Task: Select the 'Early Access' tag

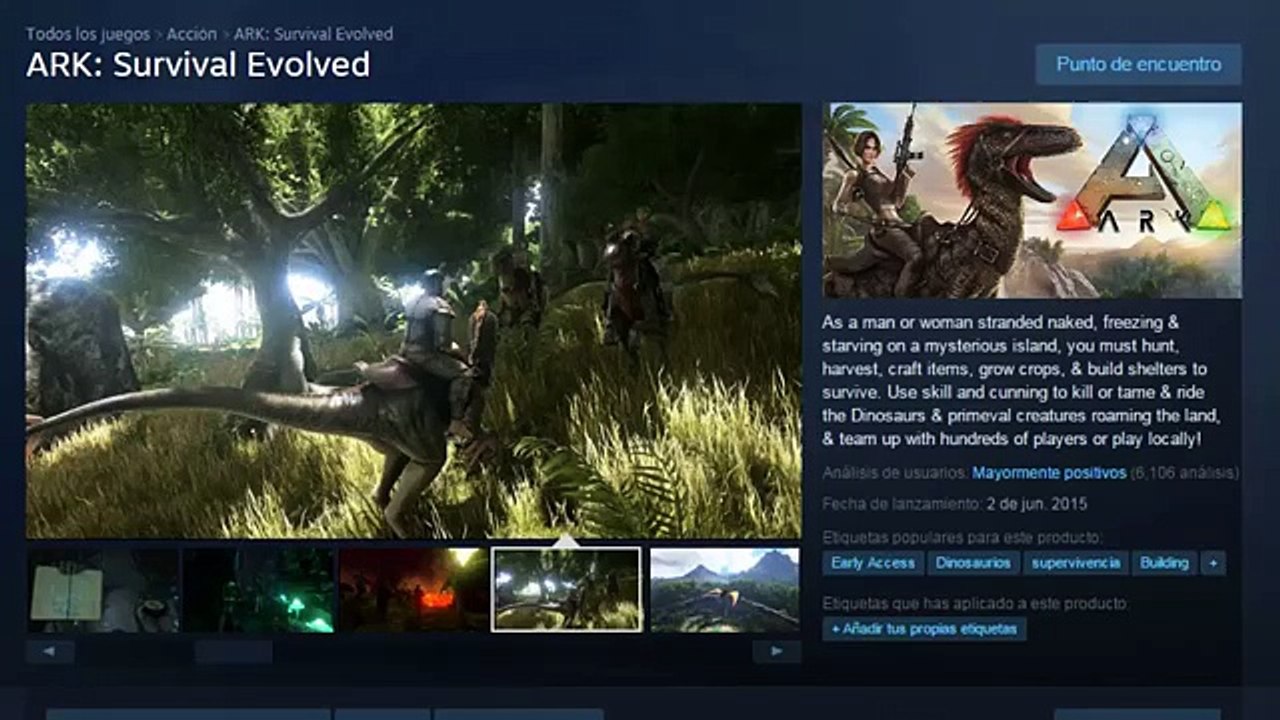Action: tap(873, 563)
